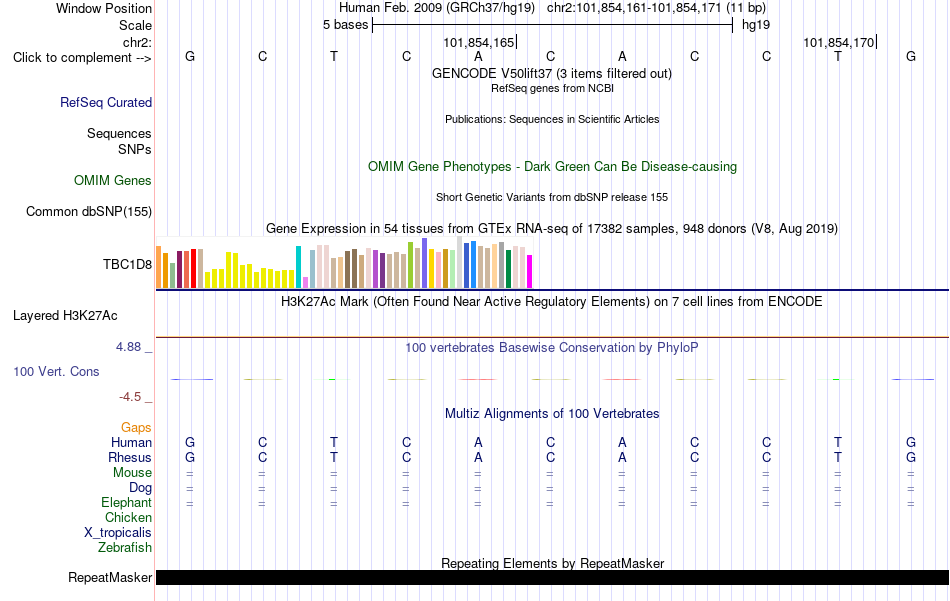Screen dimensions: 950x601
Task: Click the RefSeq Curated track label
Action: 106,102
